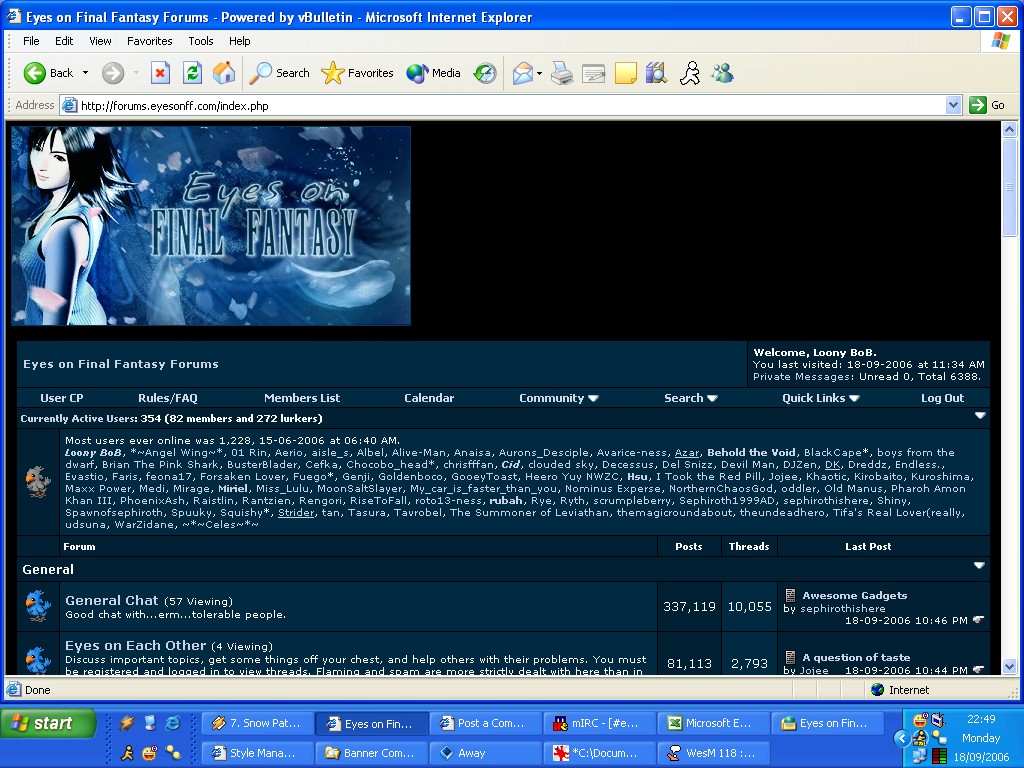Open the Eyes on Each Other forum
This screenshot has height=768, width=1024.
135,645
